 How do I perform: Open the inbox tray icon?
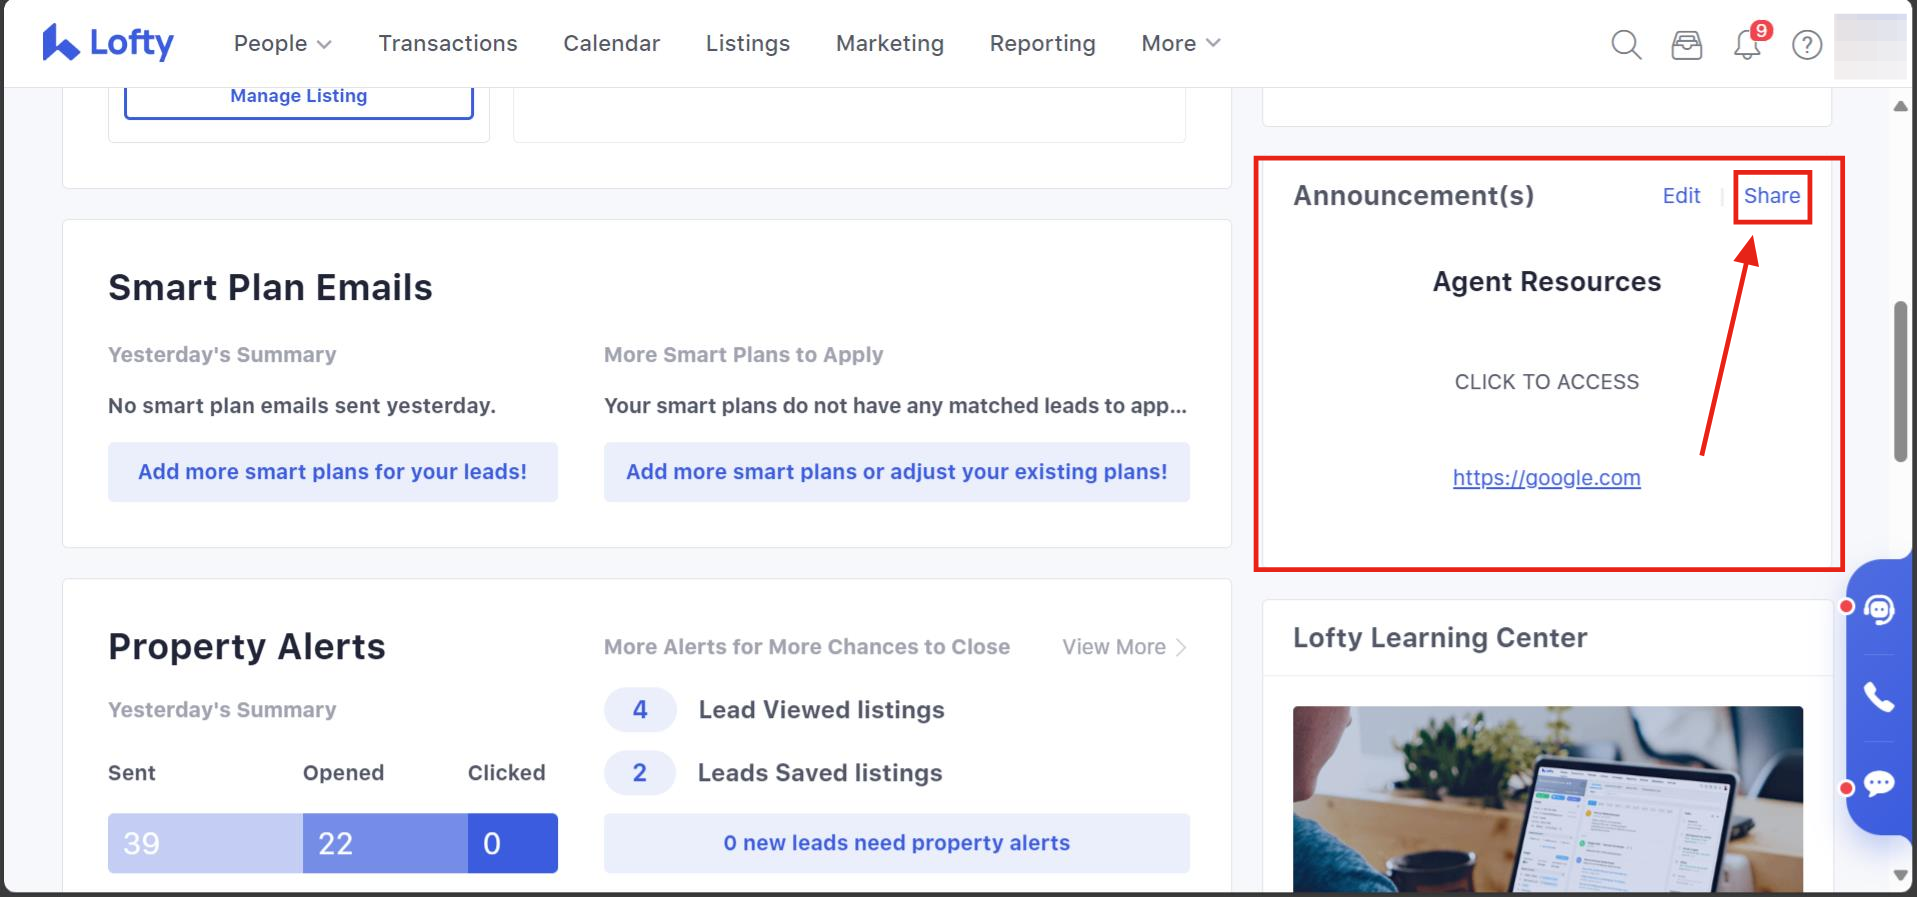pos(1686,45)
